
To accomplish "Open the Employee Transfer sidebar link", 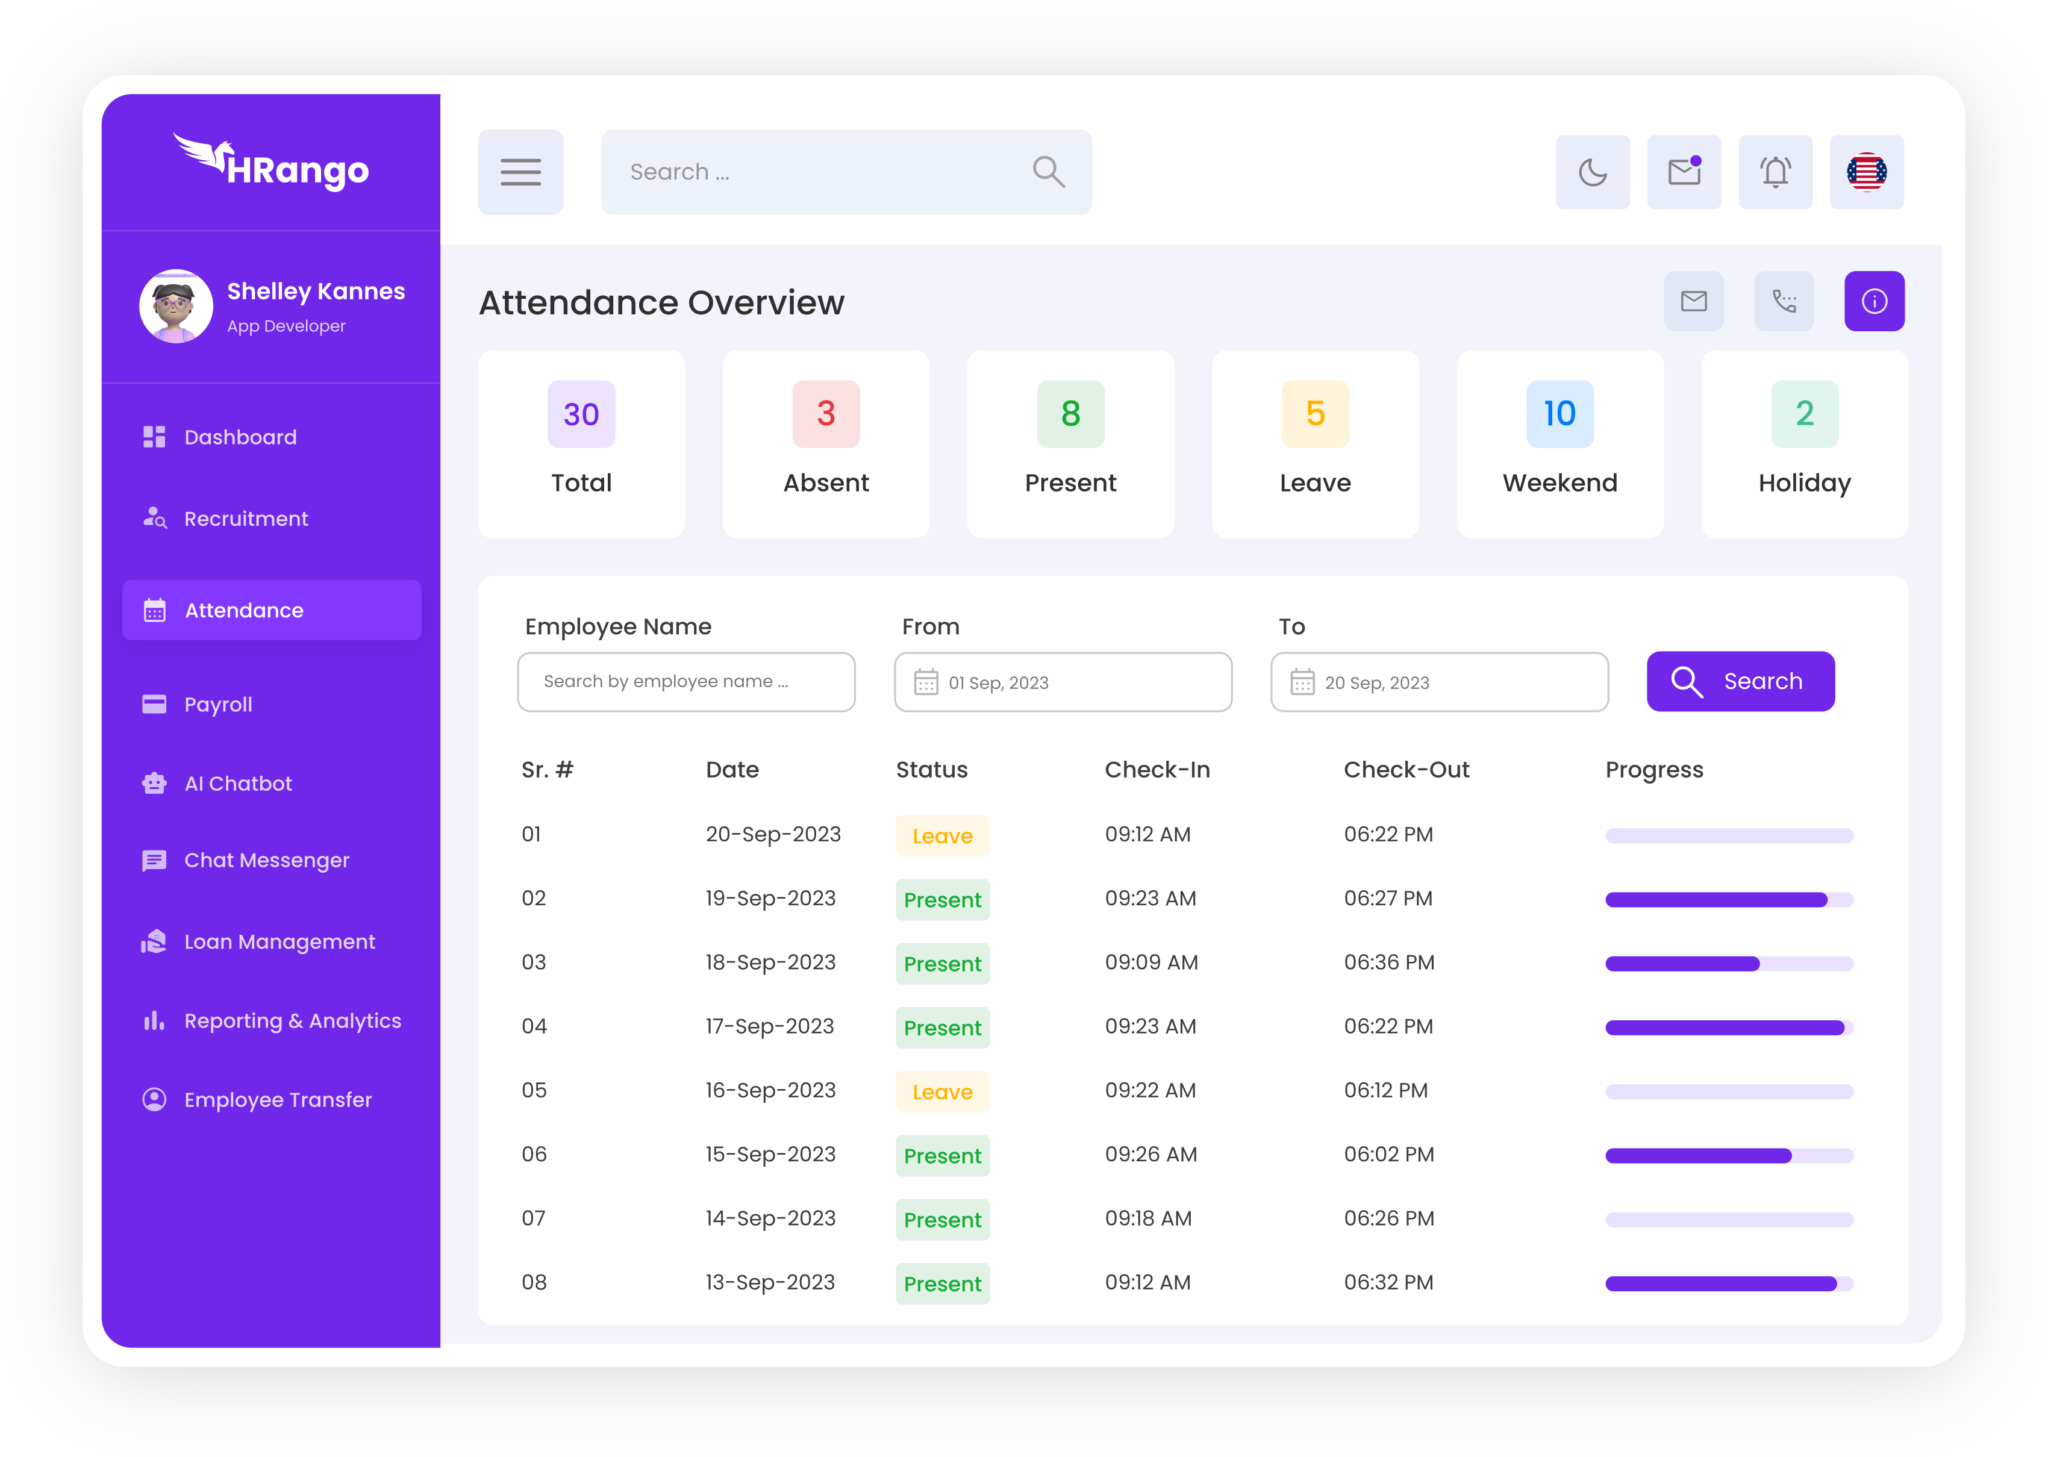I will 277,1100.
